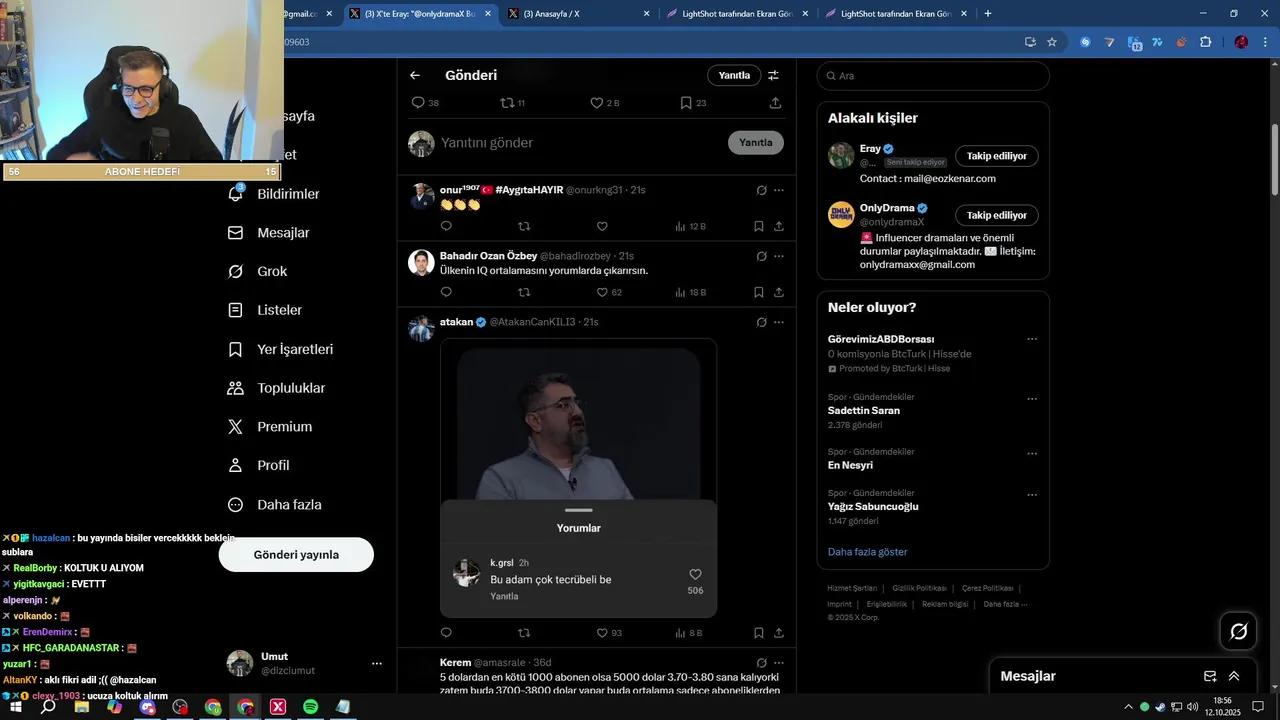1280x720 pixels.
Task: Open Profil in the sidebar
Action: pyautogui.click(x=258, y=465)
